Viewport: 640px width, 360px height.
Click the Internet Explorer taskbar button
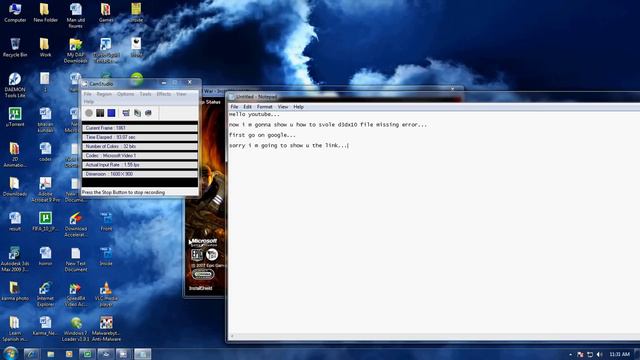click(31, 354)
